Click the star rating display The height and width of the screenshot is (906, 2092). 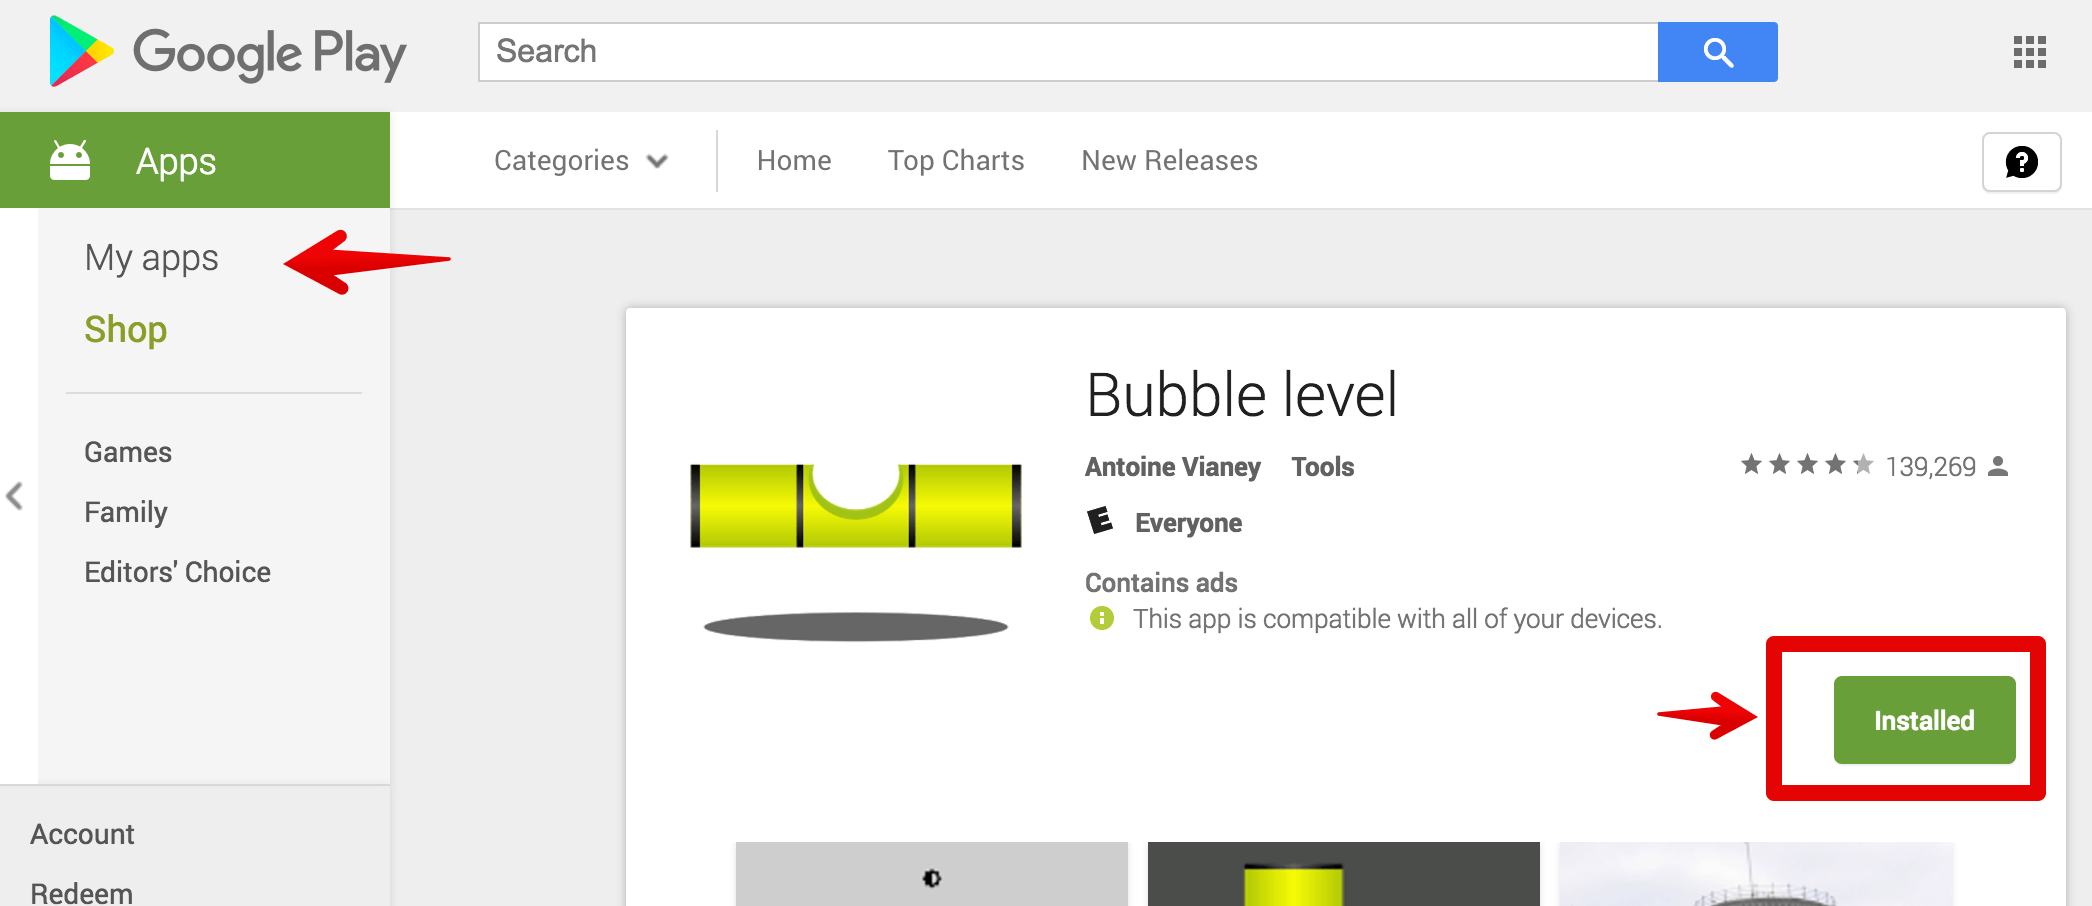coord(1807,465)
